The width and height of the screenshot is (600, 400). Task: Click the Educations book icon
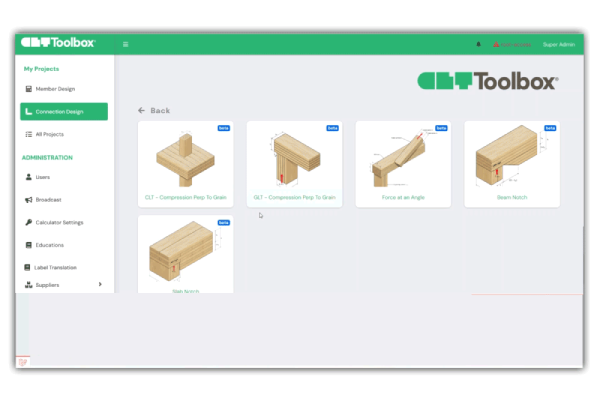[27, 245]
